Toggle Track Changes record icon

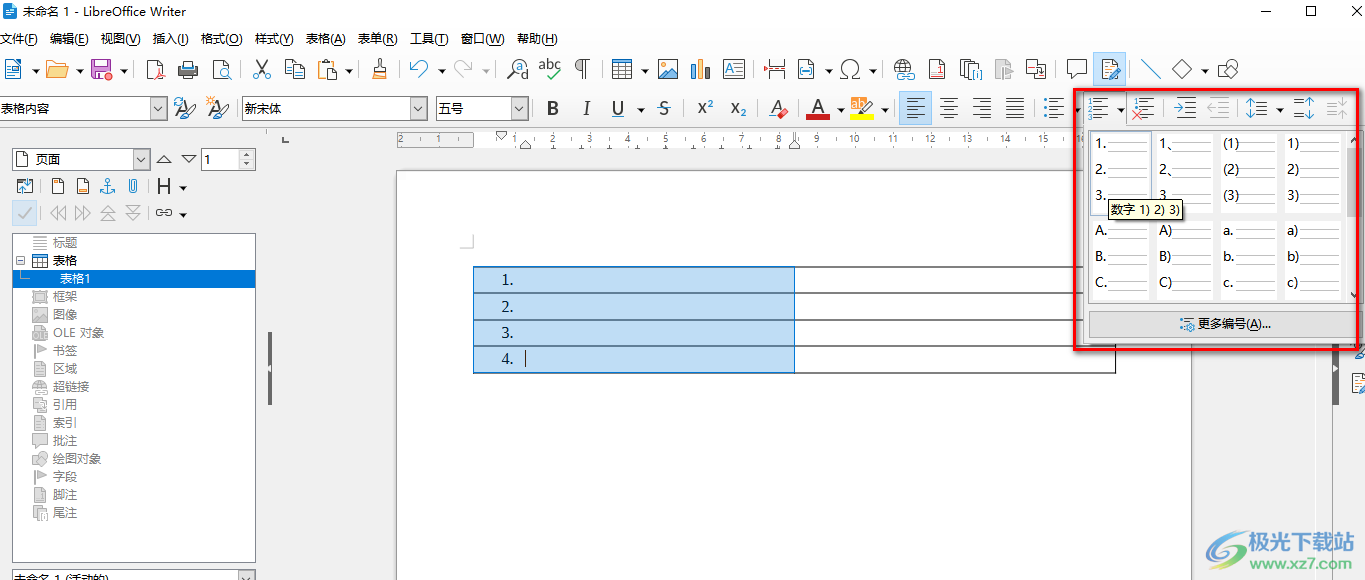[1109, 69]
